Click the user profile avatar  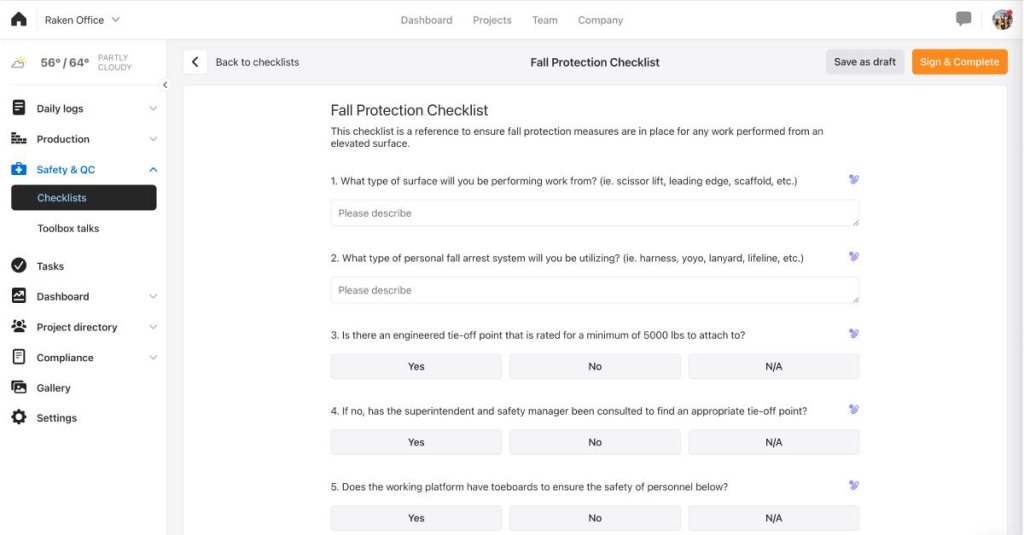point(1002,19)
